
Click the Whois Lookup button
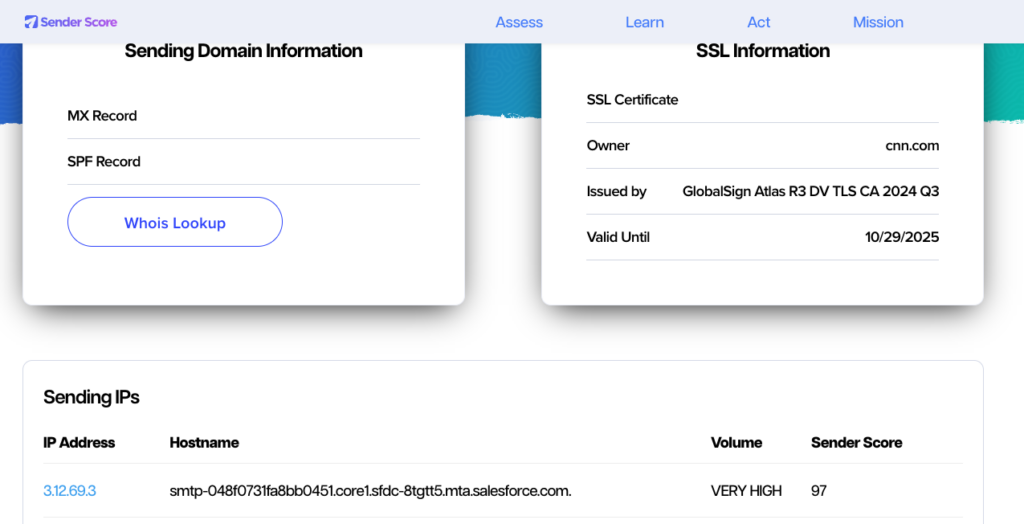[175, 222]
